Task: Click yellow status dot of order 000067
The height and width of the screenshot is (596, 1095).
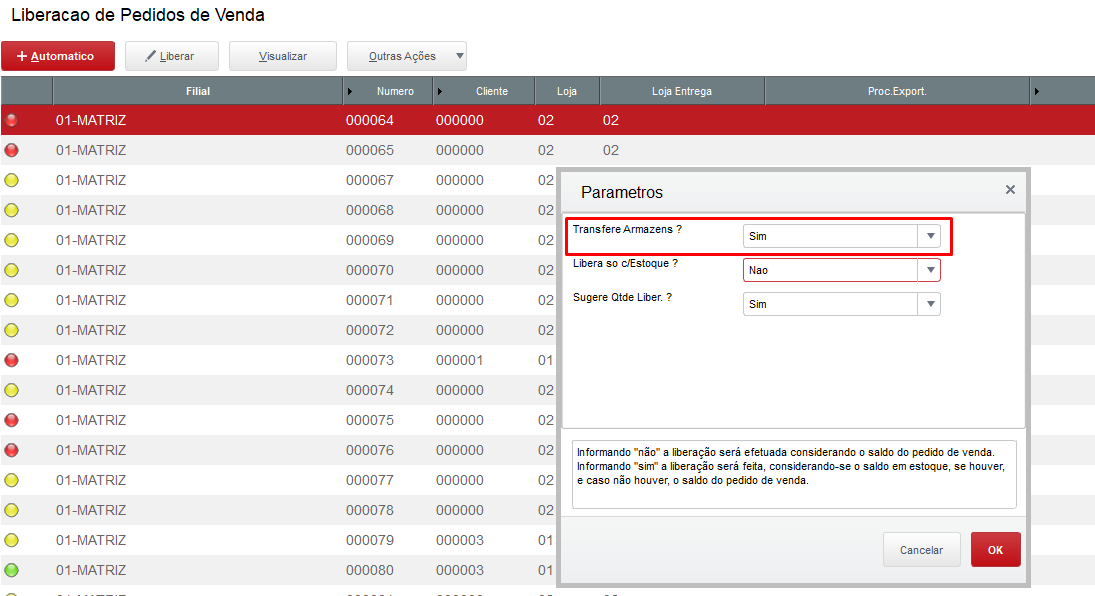Action: tap(12, 180)
